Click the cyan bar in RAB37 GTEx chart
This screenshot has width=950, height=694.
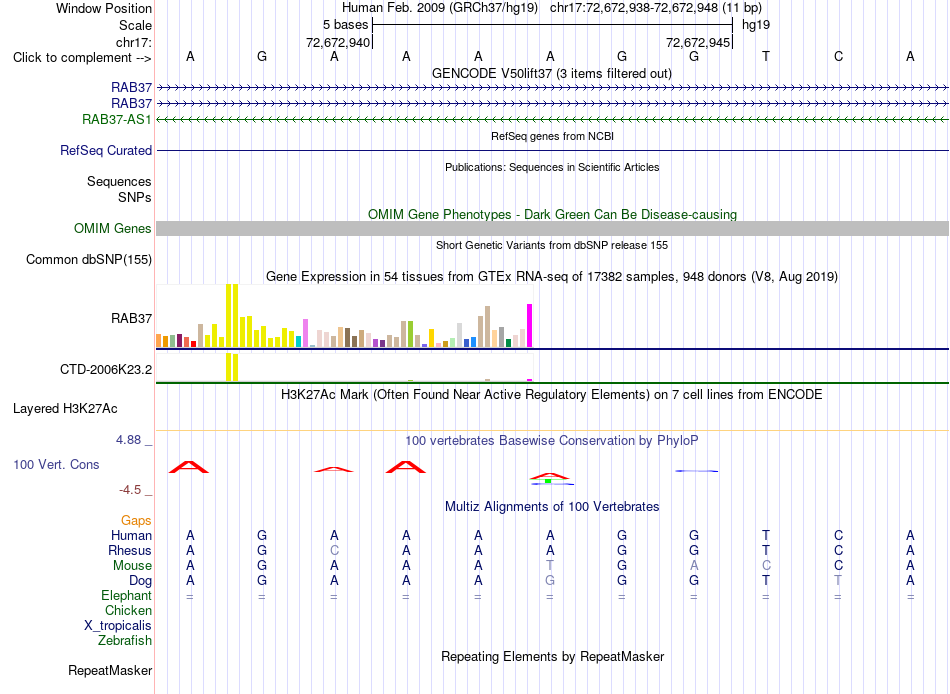click(x=298, y=341)
